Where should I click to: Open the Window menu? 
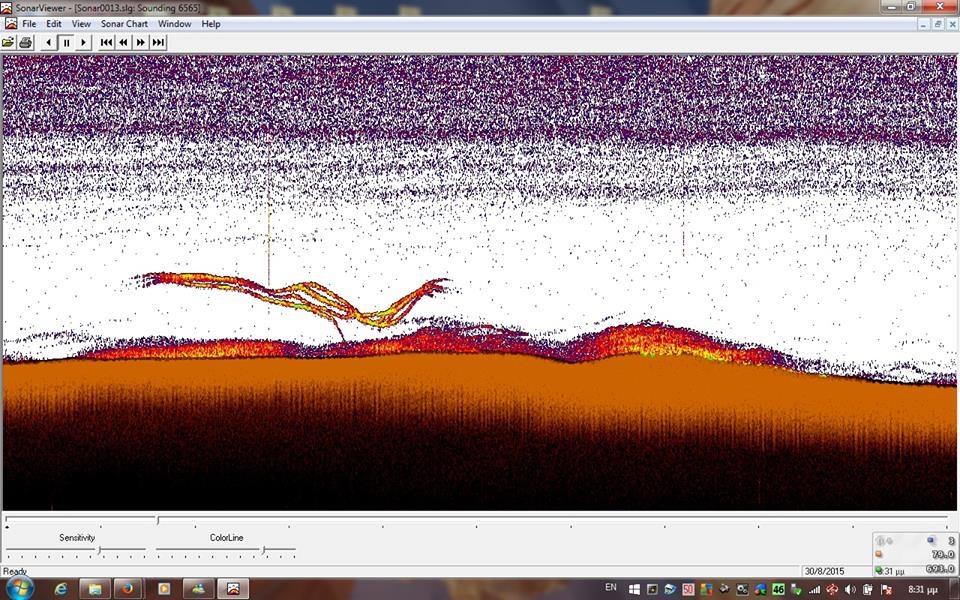click(174, 24)
